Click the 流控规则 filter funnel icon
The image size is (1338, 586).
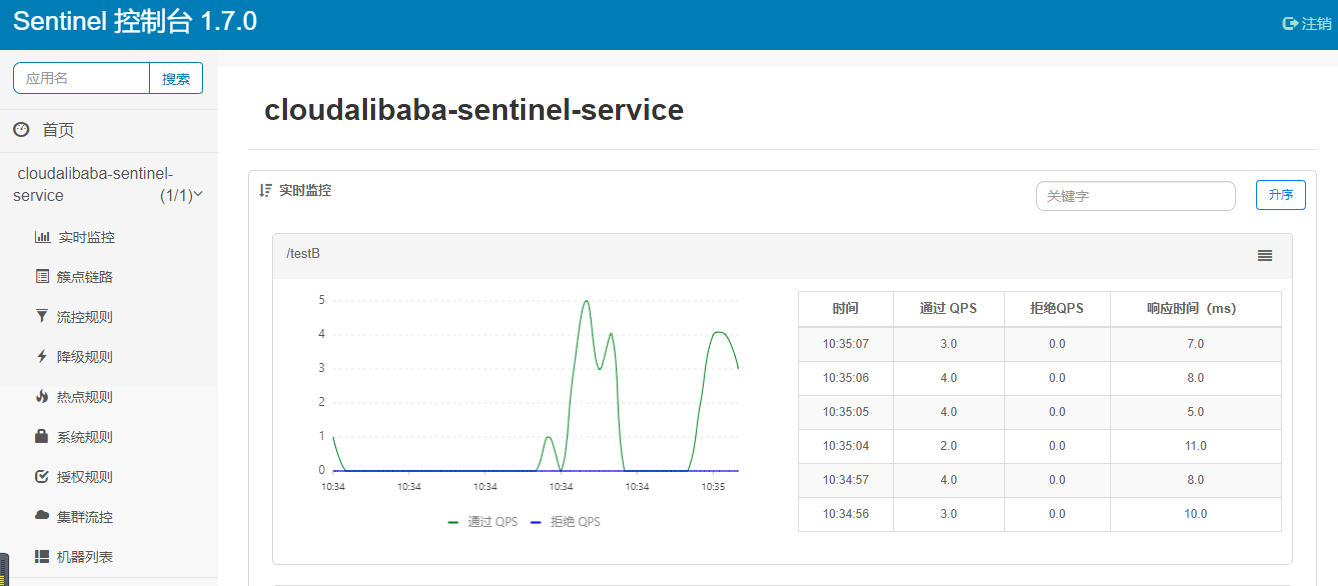click(x=42, y=317)
